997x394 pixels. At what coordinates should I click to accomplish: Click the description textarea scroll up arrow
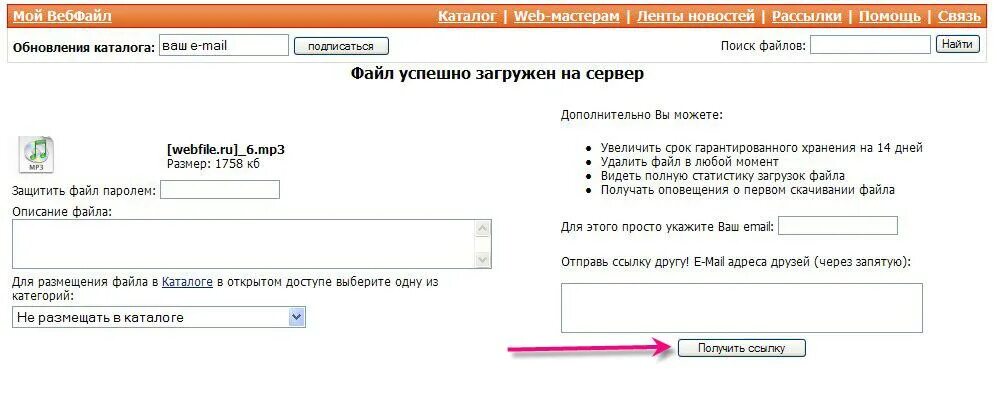click(483, 228)
